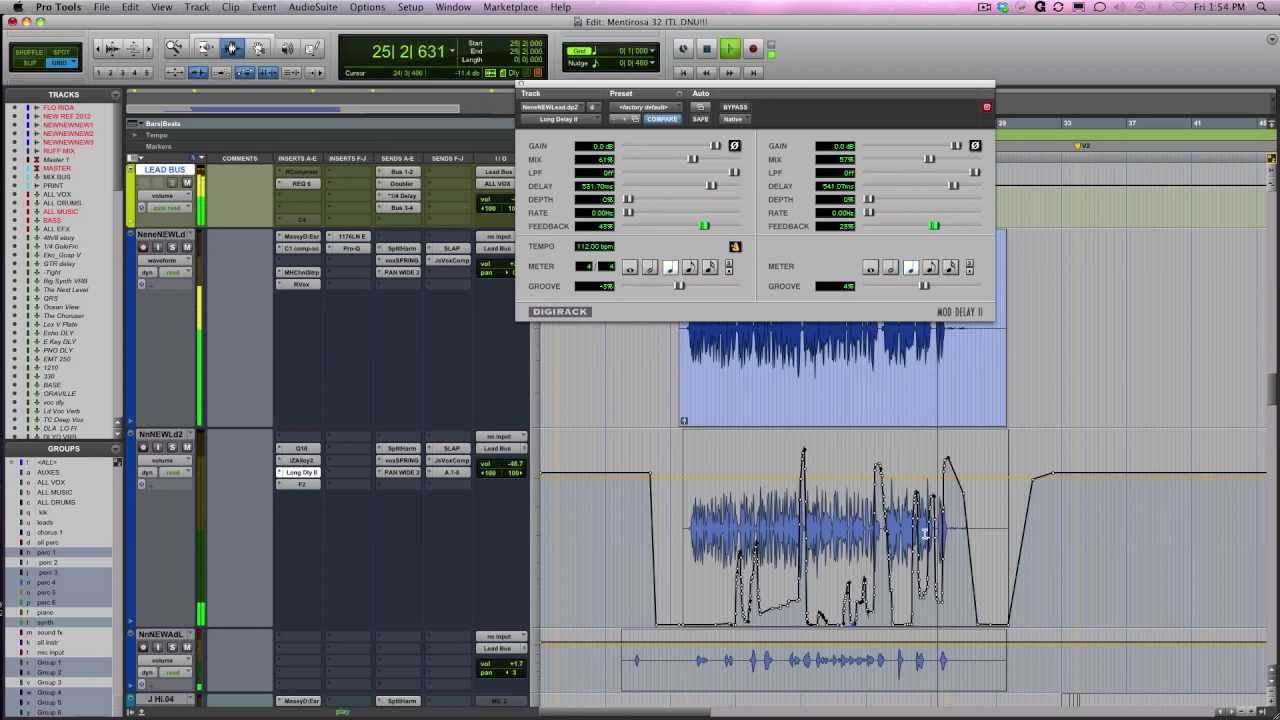
Task: Select sixteenth note duration in right channel
Action: (x=950, y=267)
